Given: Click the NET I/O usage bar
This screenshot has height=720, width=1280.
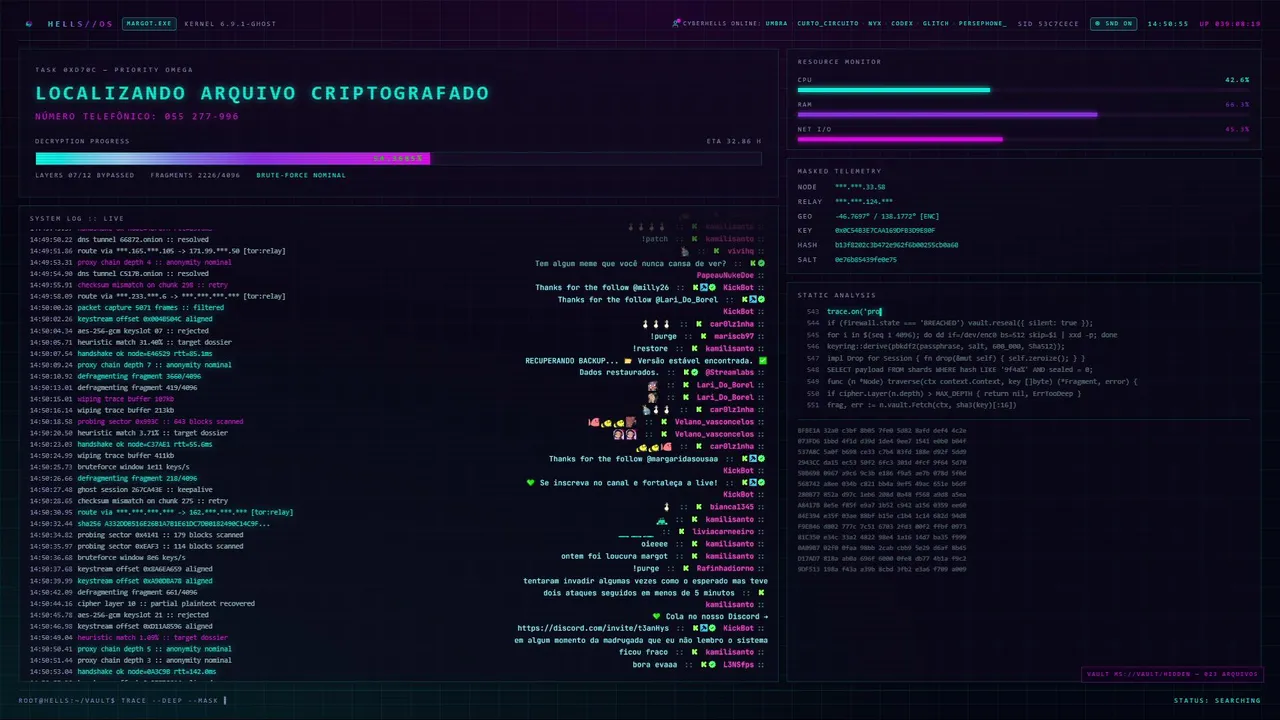Looking at the screenshot, I should pos(1023,139).
